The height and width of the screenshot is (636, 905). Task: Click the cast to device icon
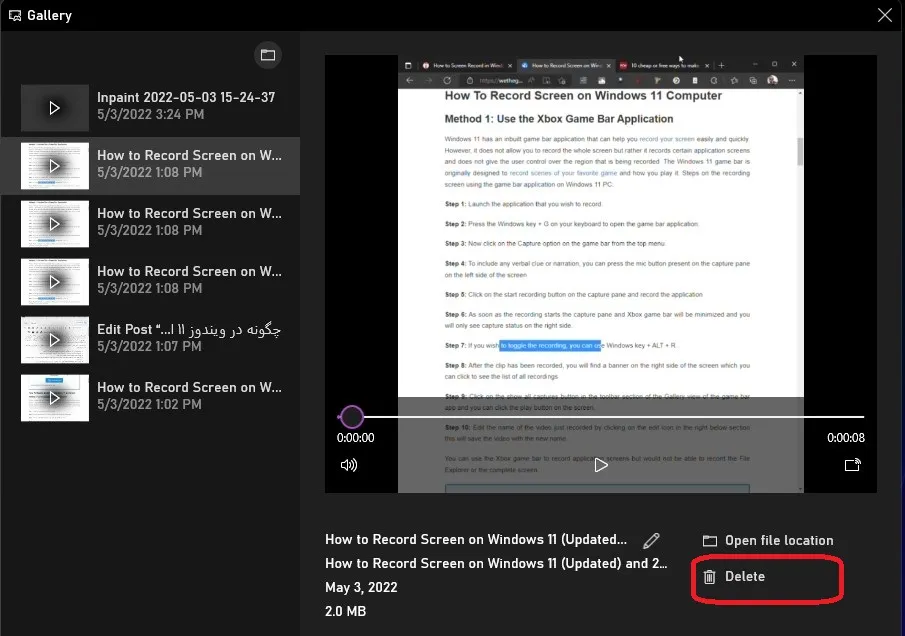[x=852, y=465]
